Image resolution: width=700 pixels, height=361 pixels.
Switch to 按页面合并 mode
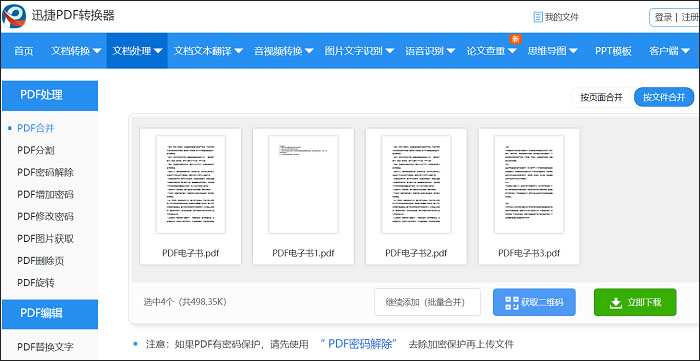[601, 97]
